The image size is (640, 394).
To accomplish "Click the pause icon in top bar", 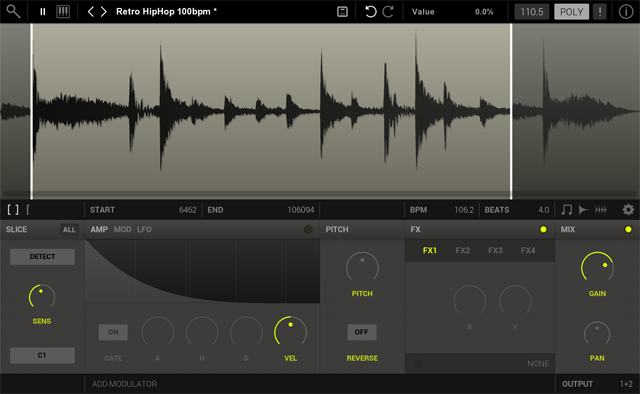I will [x=42, y=12].
